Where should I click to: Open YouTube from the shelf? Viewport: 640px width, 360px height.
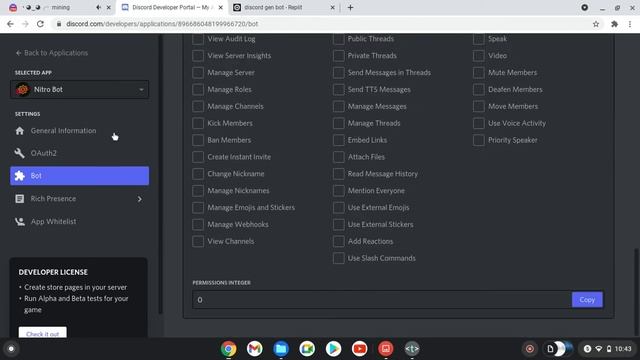point(360,349)
